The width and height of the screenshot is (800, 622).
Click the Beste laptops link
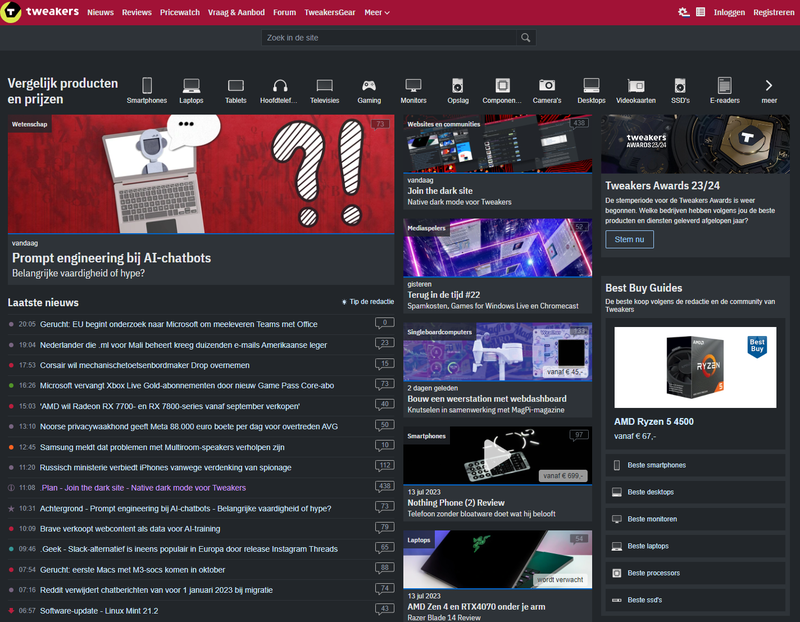pos(648,546)
